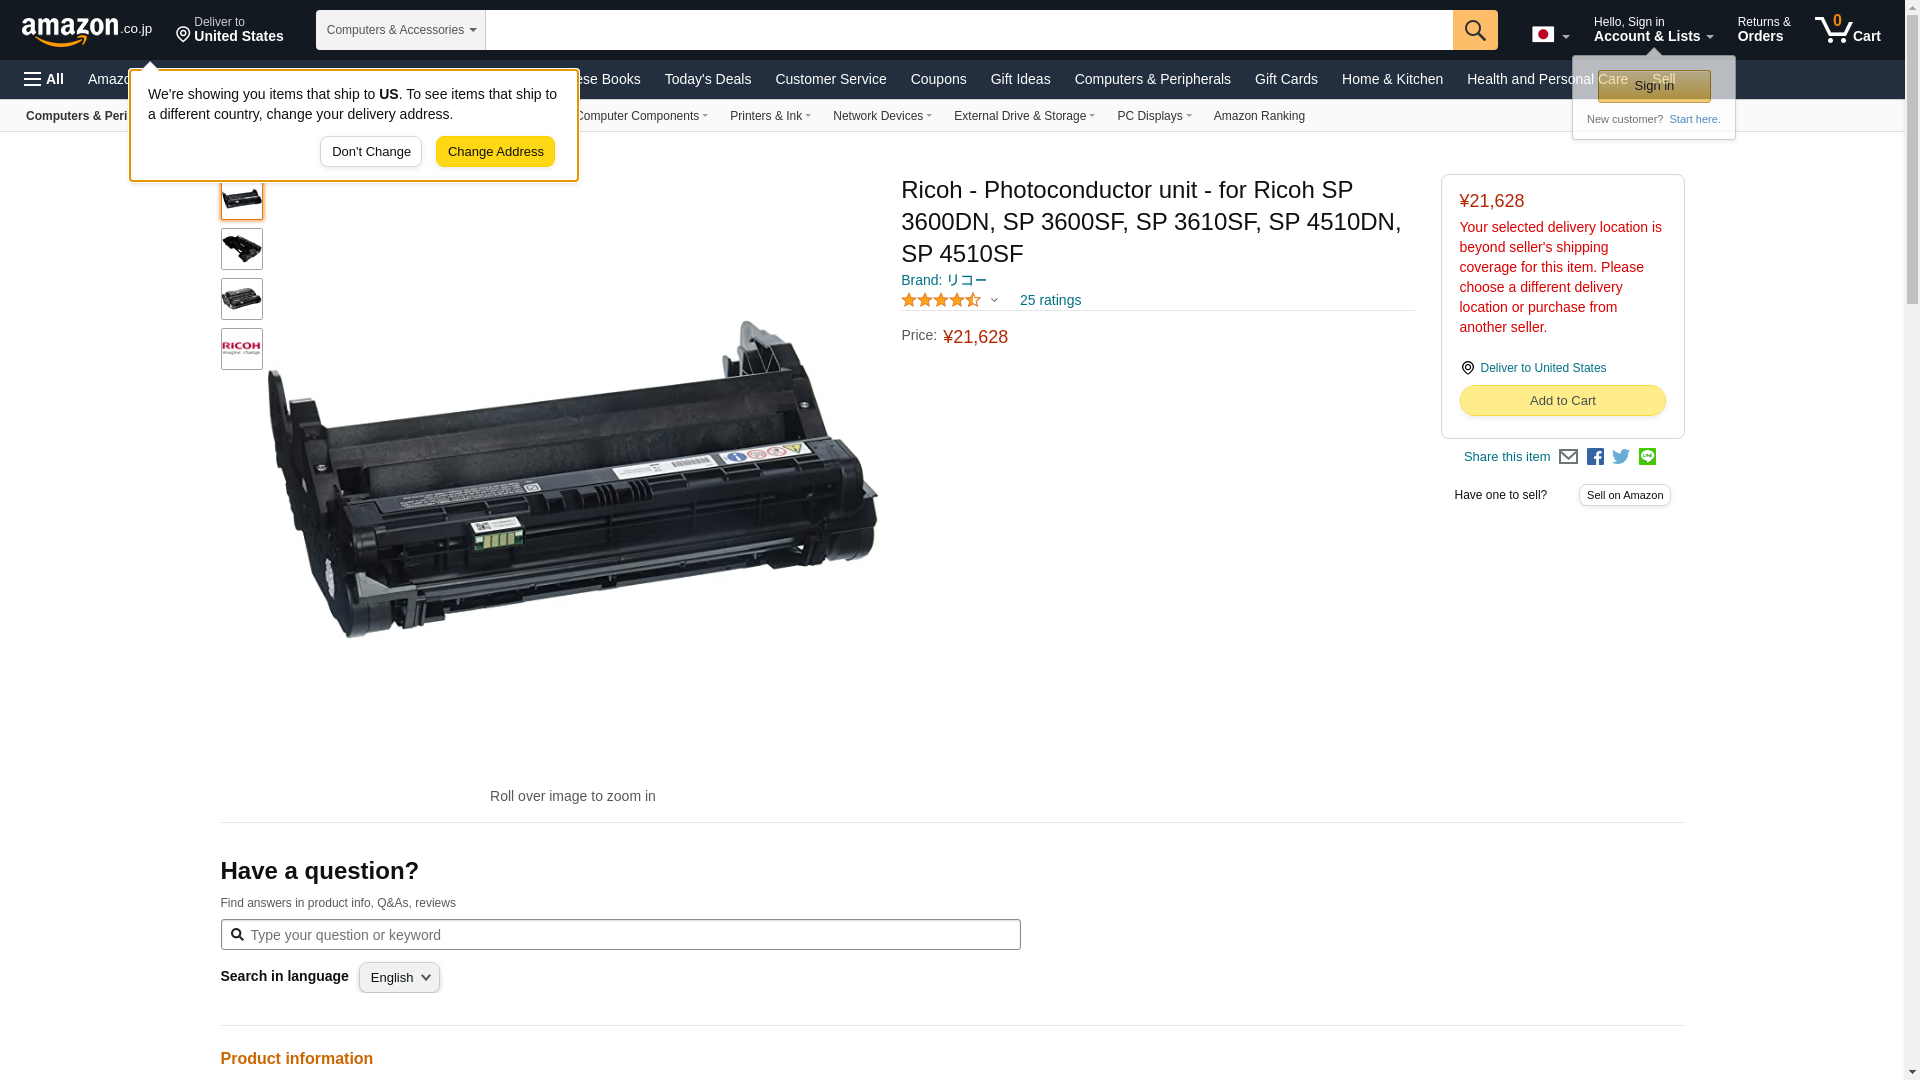1920x1080 pixels.
Task: Expand the Network Devices submenu
Action: click(882, 116)
